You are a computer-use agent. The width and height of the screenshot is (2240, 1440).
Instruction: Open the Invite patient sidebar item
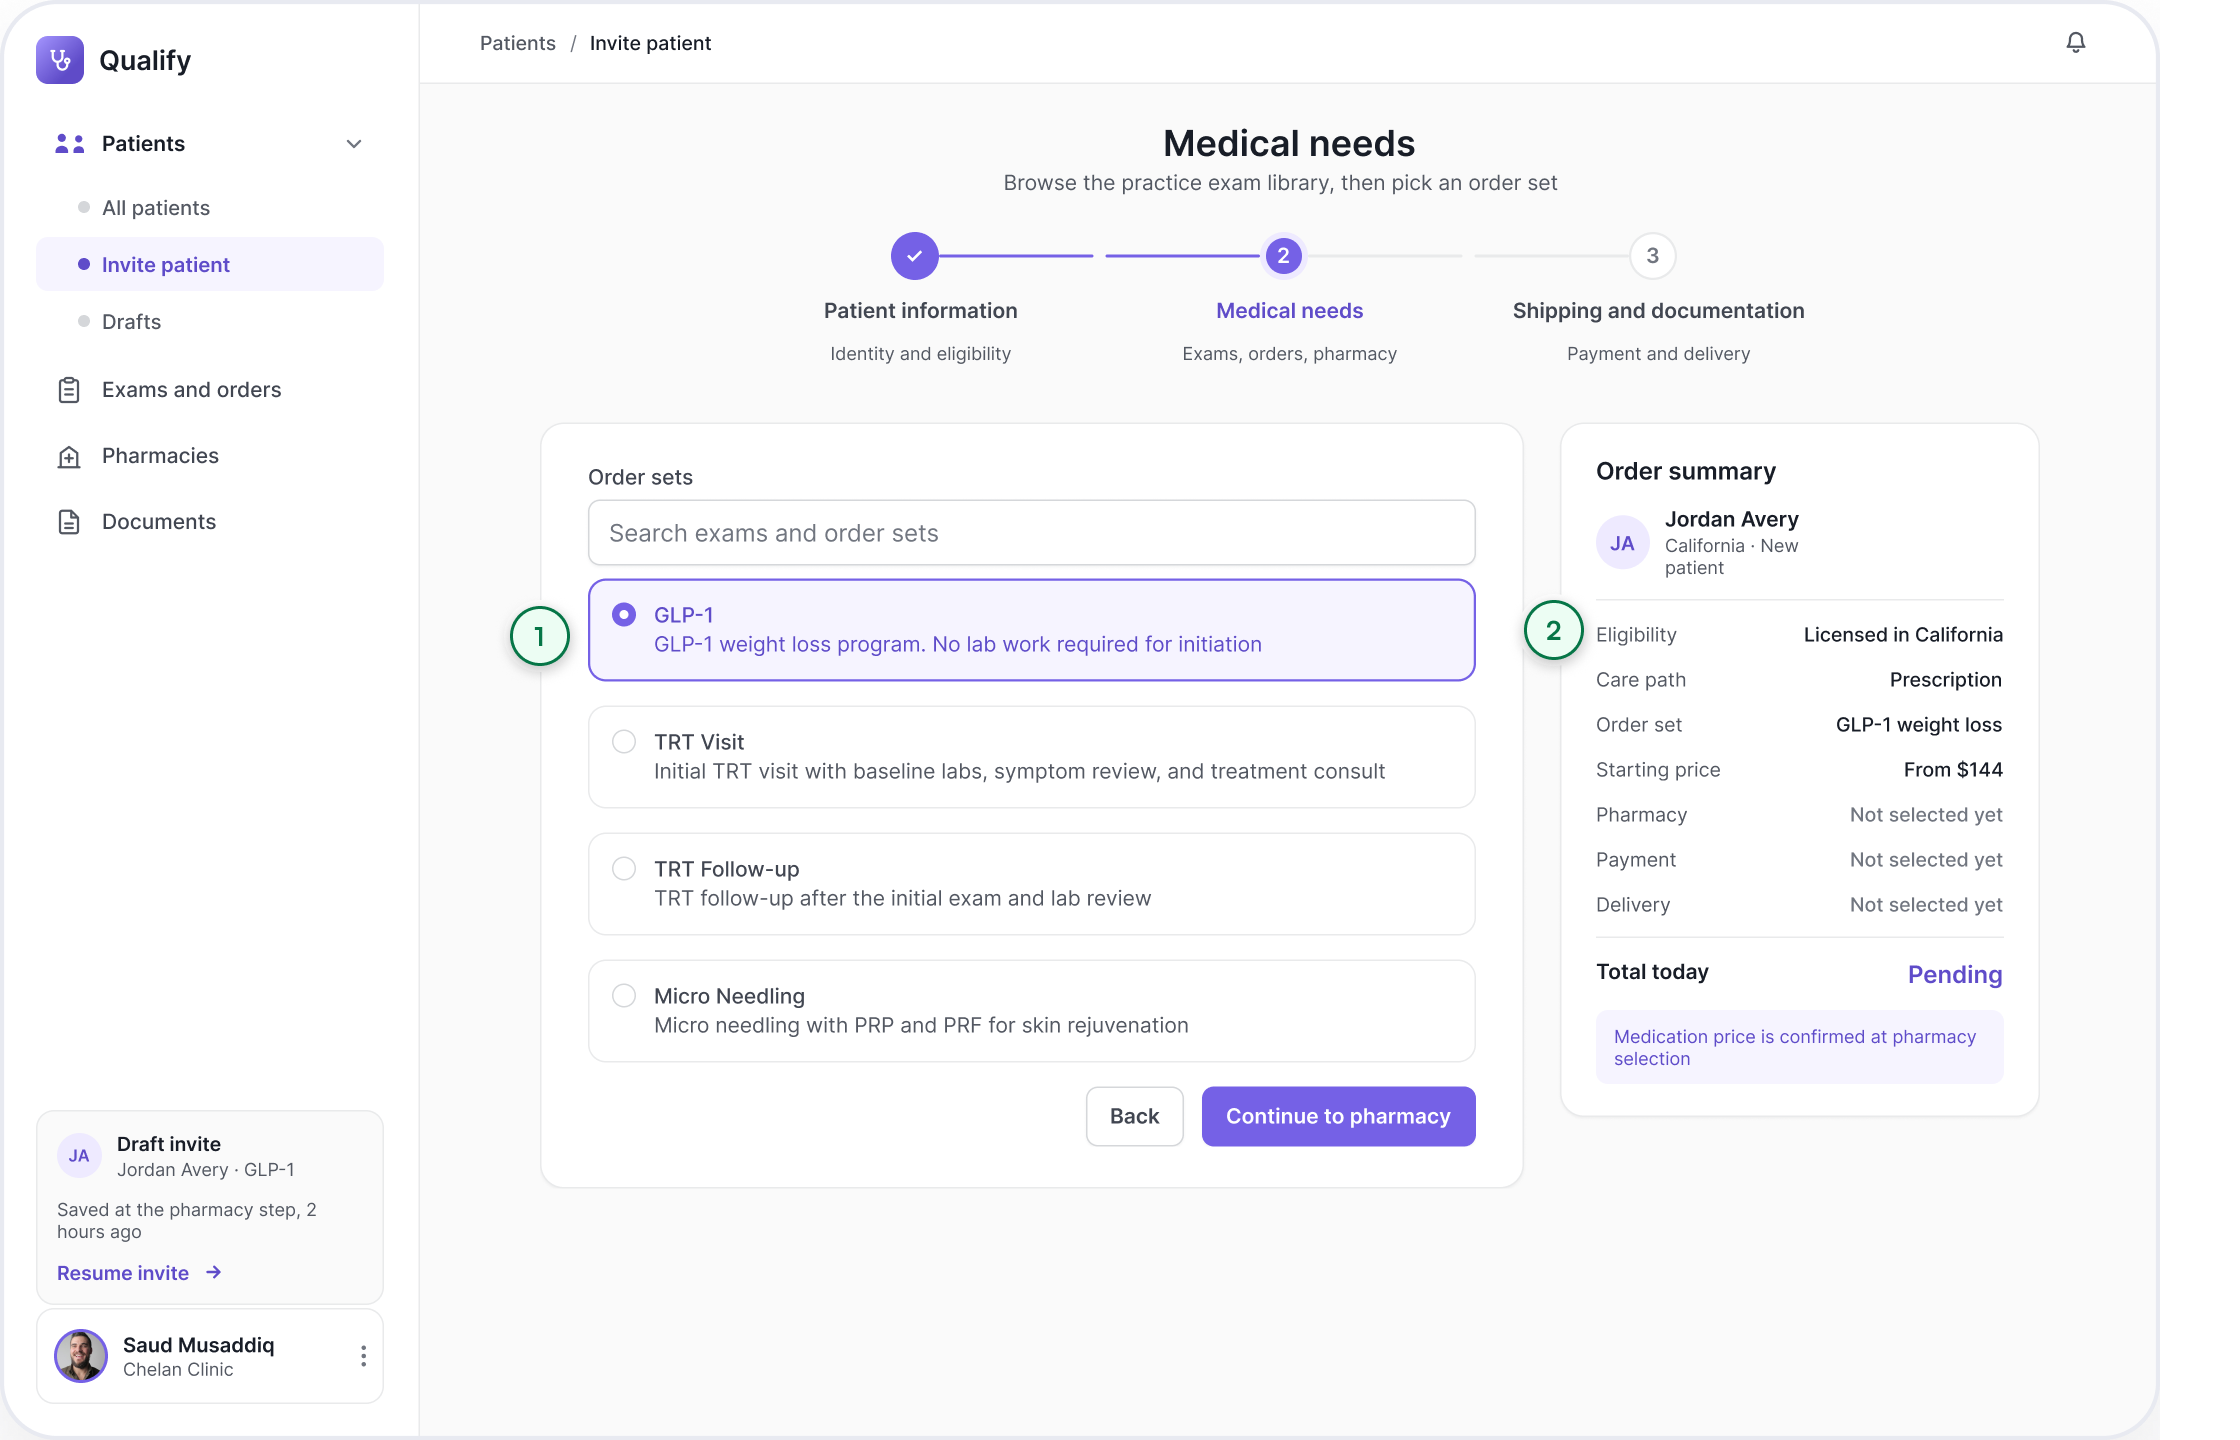(x=210, y=264)
